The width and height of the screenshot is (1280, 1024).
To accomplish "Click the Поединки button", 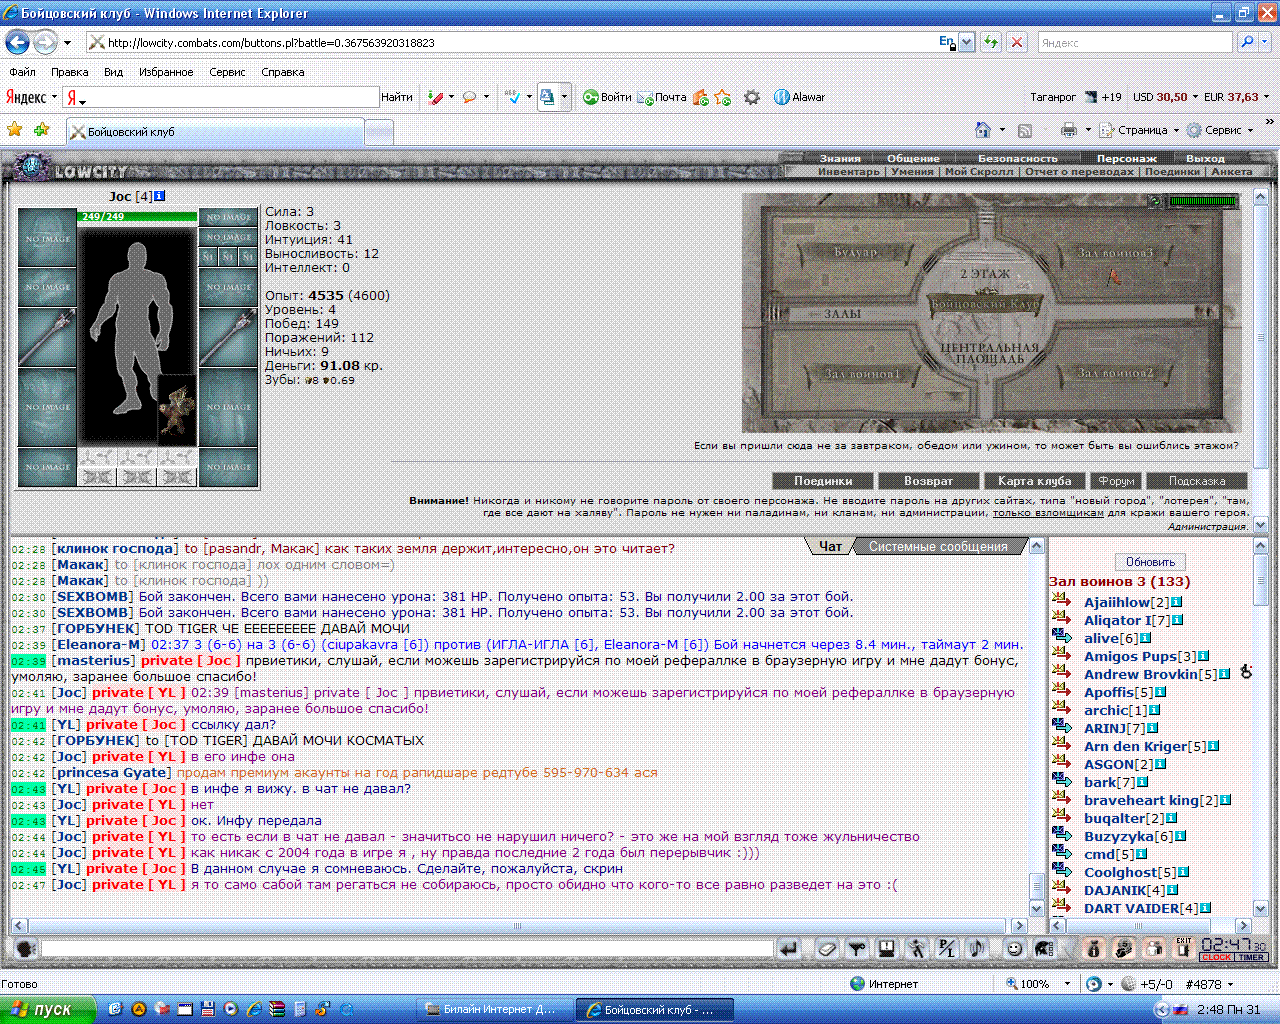I will coord(823,481).
